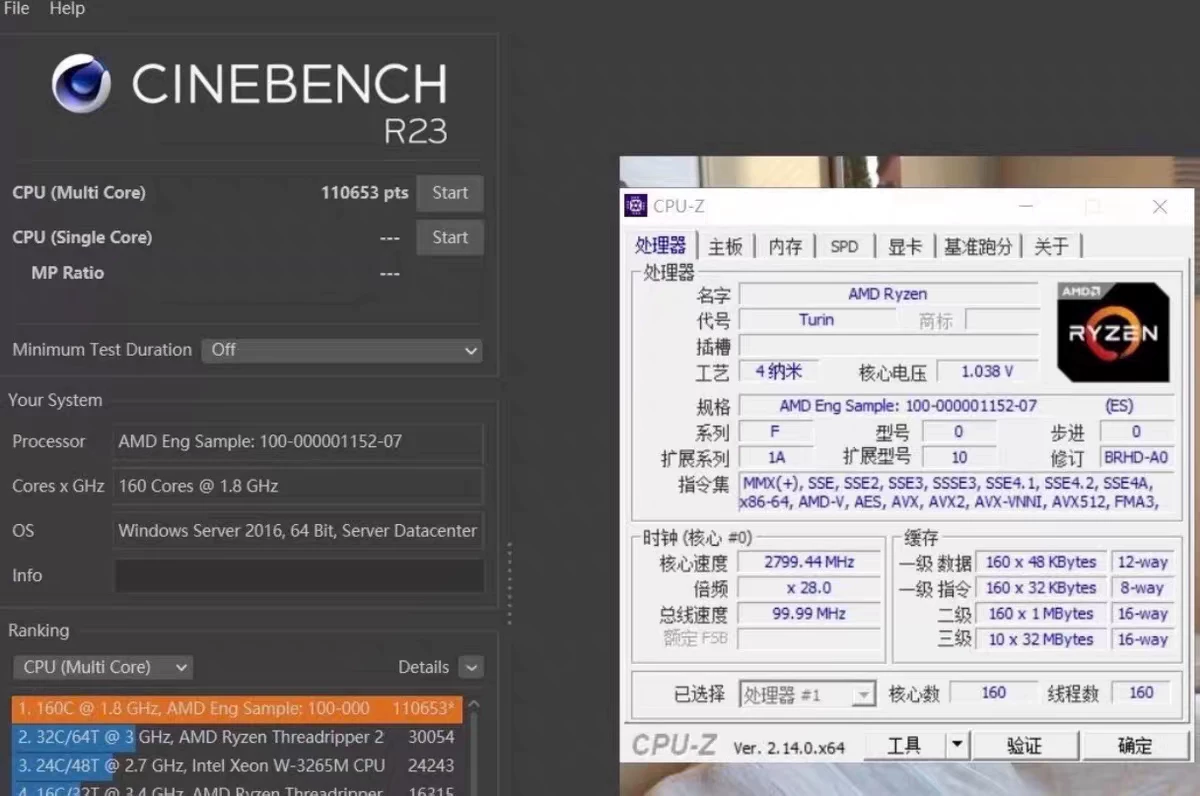Click the 工具 button in CPU-Z
This screenshot has height=796, width=1200.
(x=904, y=746)
